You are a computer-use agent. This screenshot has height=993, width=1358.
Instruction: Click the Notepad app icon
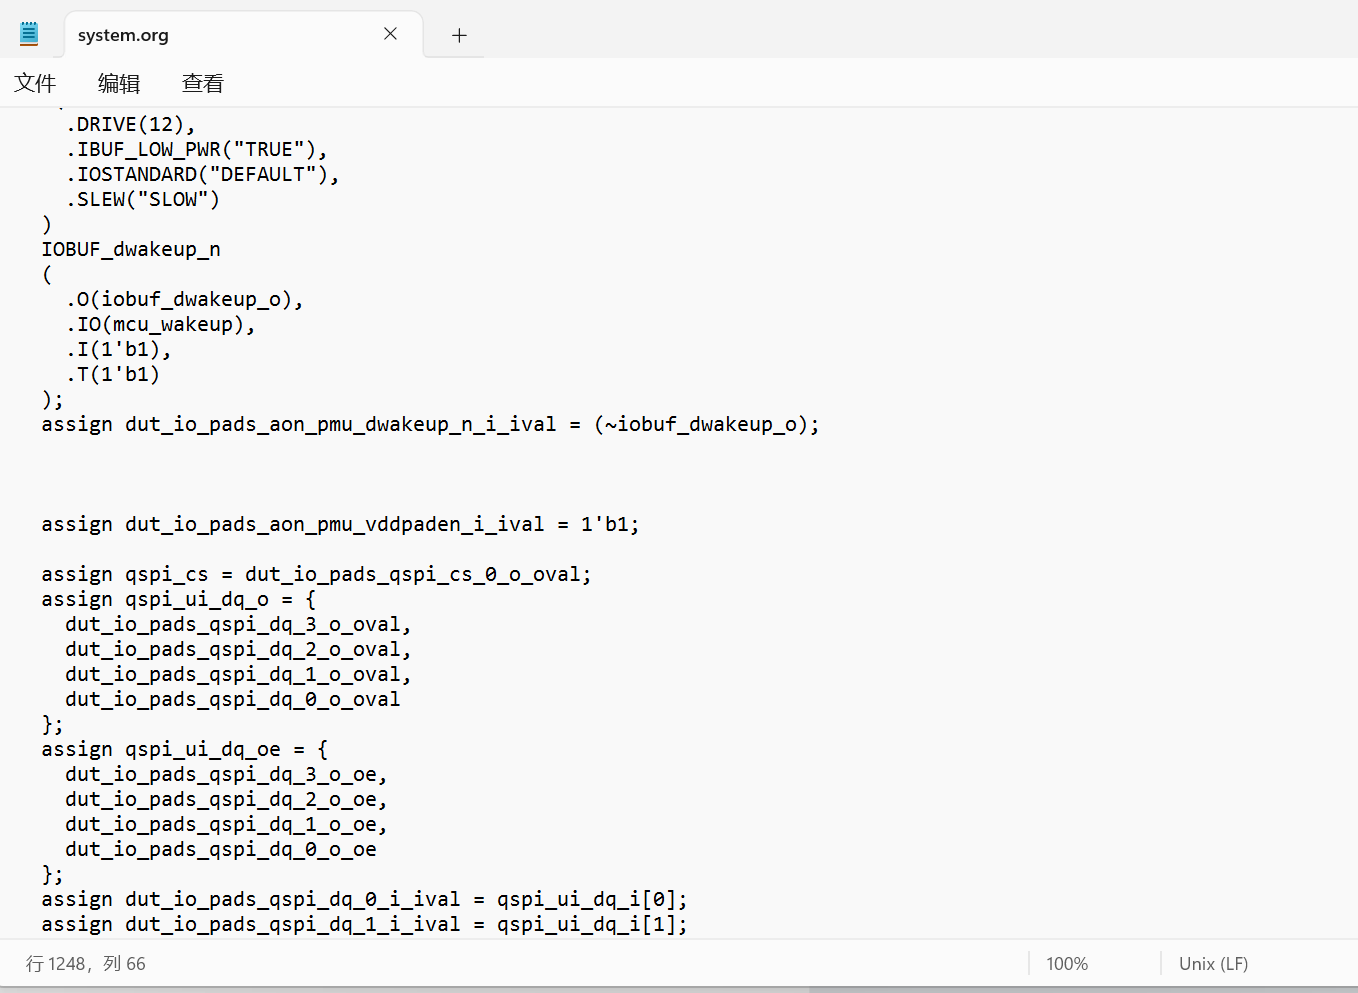click(29, 34)
